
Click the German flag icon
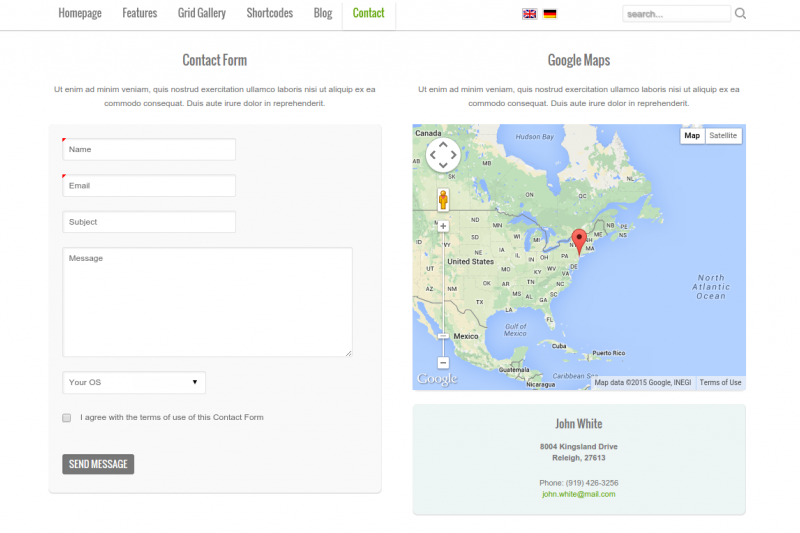[550, 14]
